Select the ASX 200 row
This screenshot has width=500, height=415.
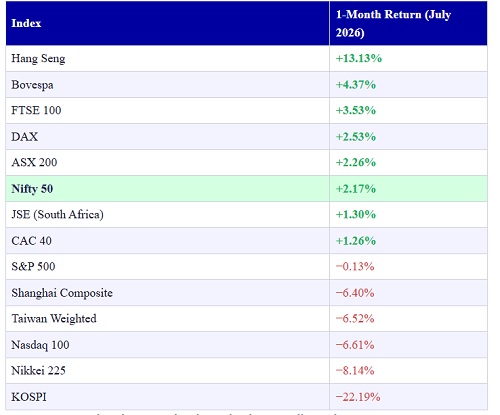pos(246,162)
